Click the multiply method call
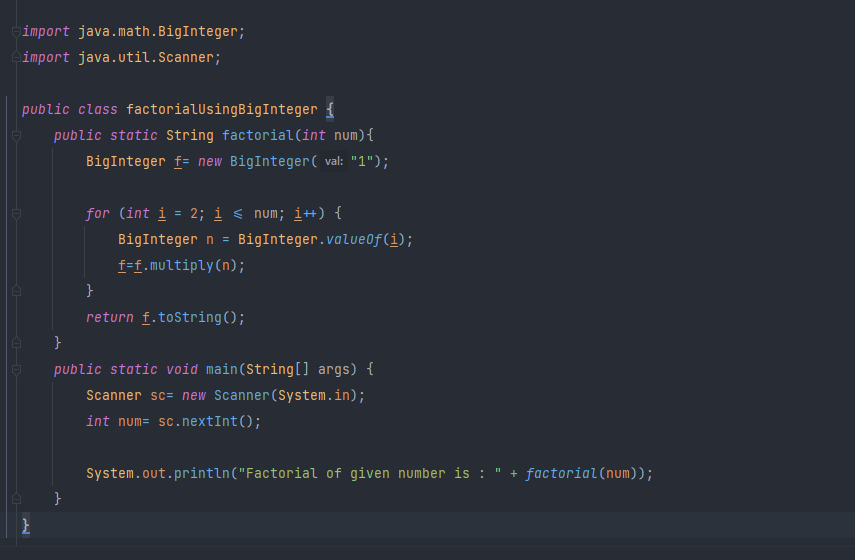Viewport: 855px width, 560px height. (x=182, y=266)
